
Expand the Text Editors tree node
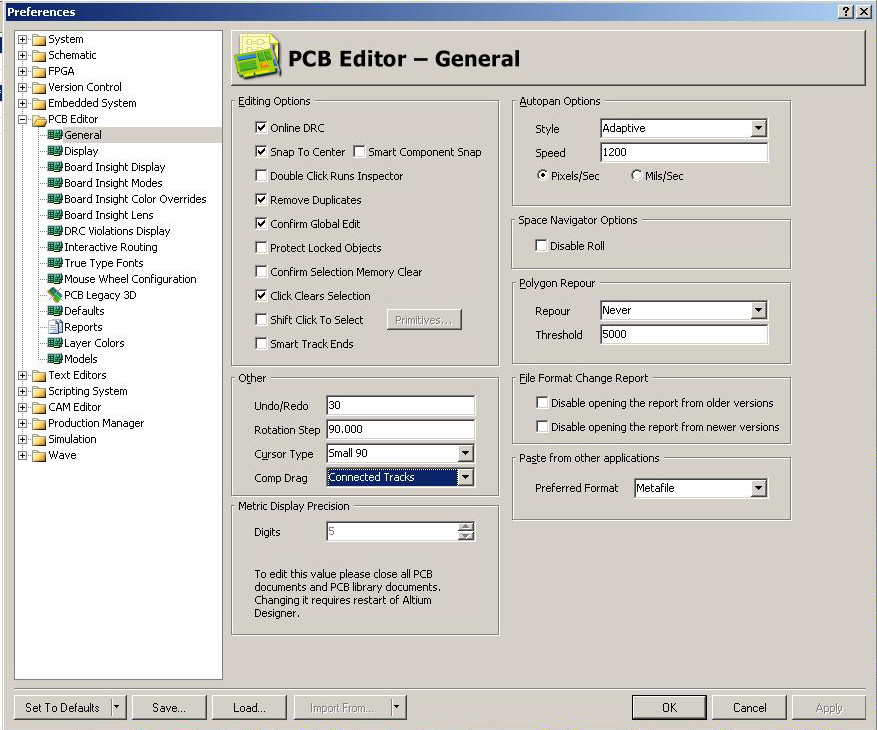pyautogui.click(x=22, y=375)
